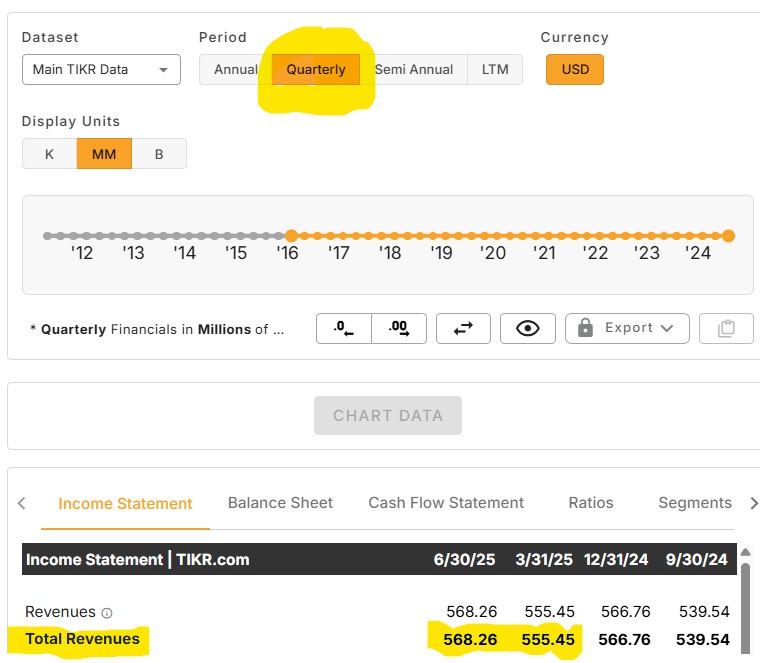Click the clipboard copy icon
The width and height of the screenshot is (760, 663).
(726, 328)
